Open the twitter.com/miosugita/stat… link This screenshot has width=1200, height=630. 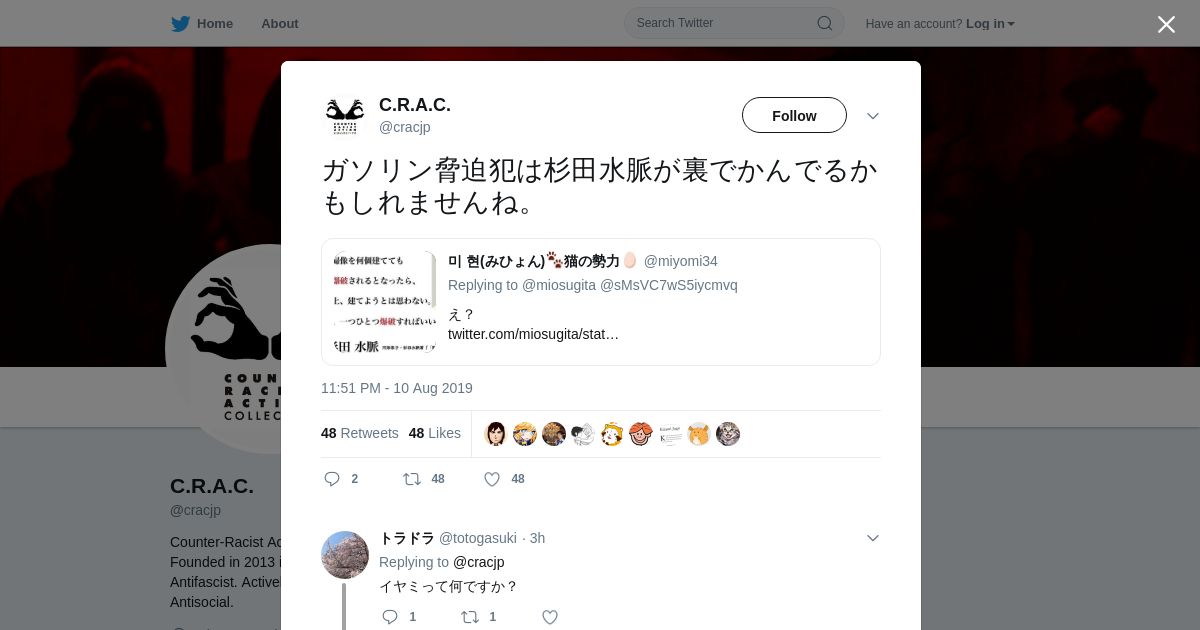(x=533, y=334)
